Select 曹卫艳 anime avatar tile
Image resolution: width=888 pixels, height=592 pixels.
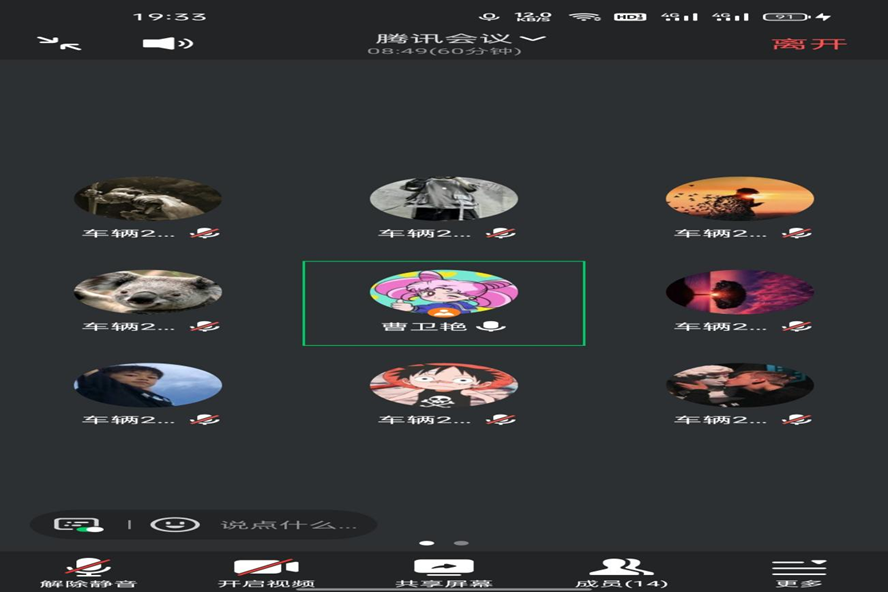(443, 293)
